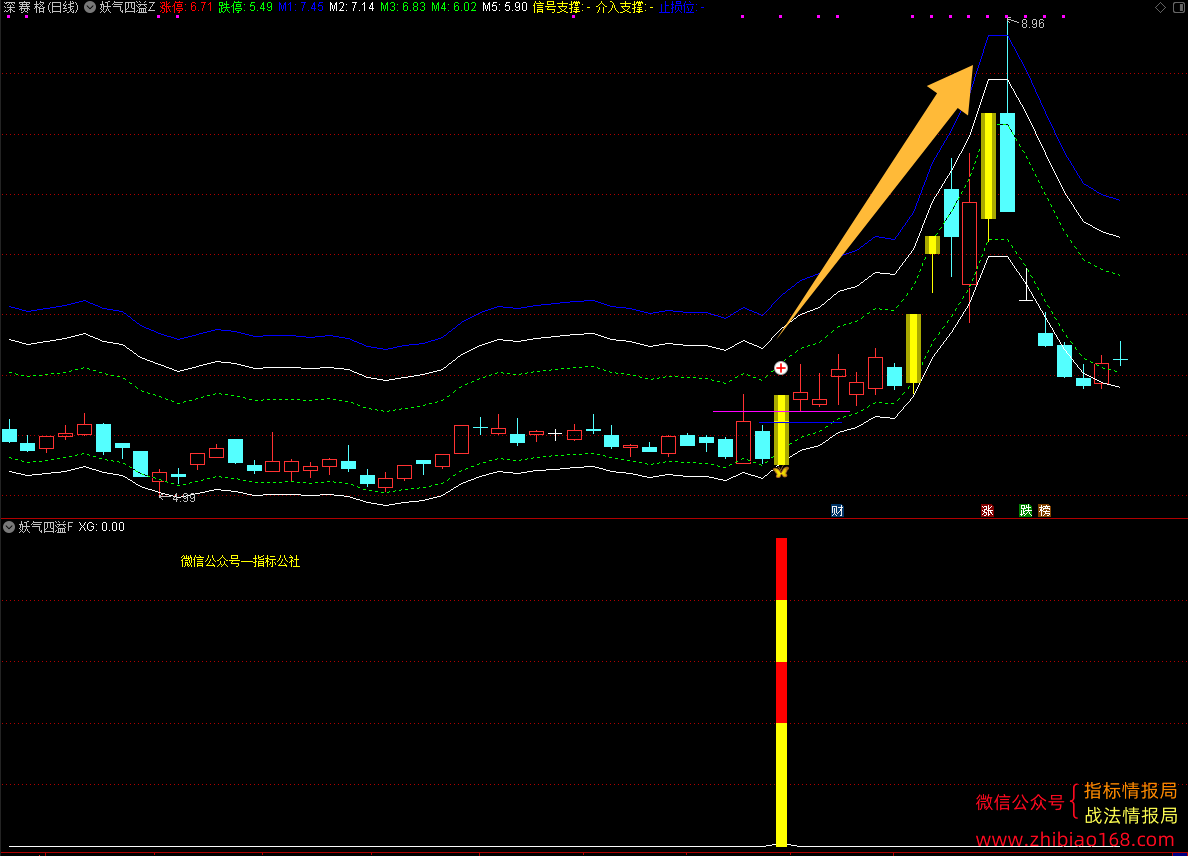The width and height of the screenshot is (1188, 856).
Task: Click the 涨停: 6.71 value
Action: (186, 8)
